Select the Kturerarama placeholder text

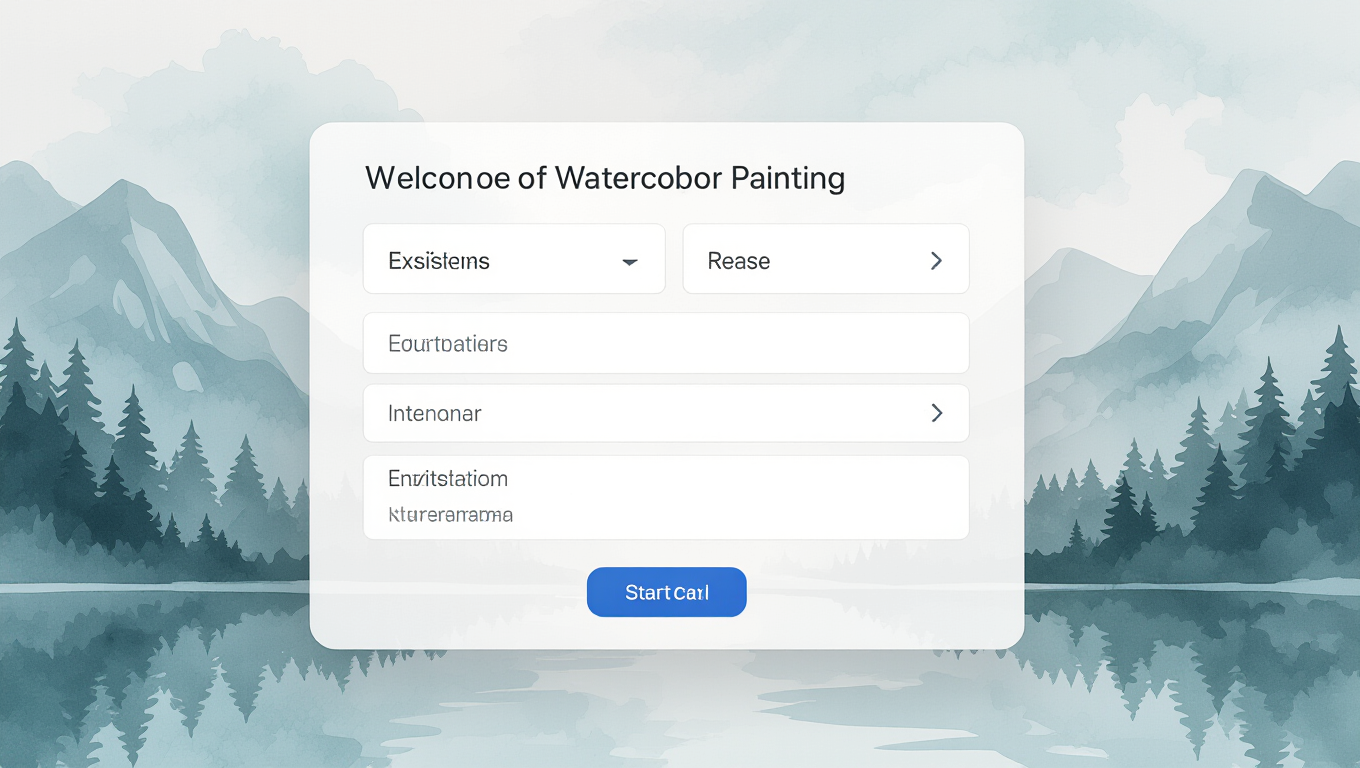coord(451,515)
